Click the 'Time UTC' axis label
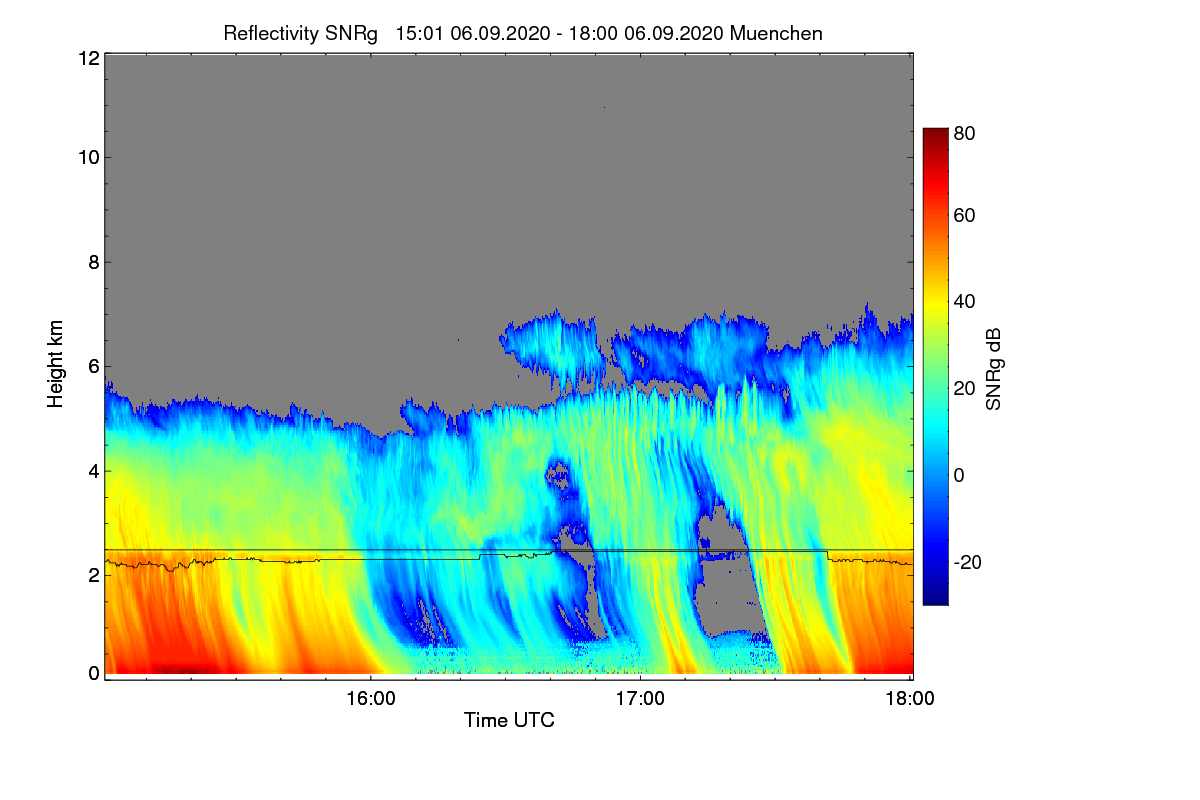1200x800 pixels. pos(509,720)
